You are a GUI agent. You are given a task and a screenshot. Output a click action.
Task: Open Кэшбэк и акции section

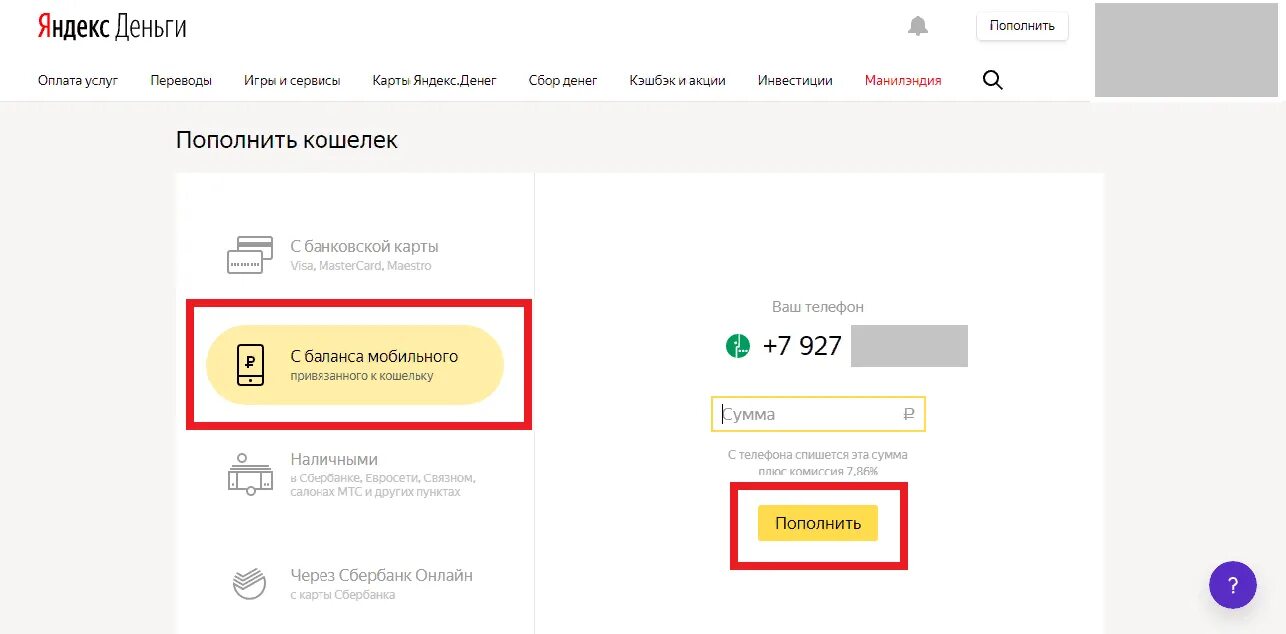(678, 80)
